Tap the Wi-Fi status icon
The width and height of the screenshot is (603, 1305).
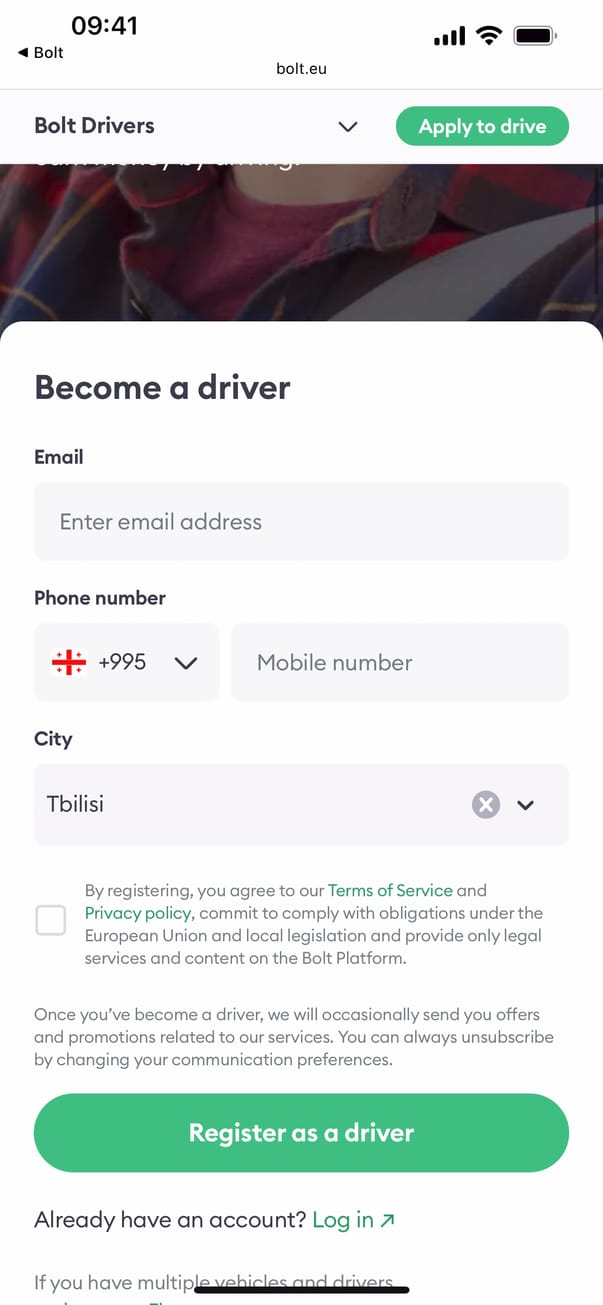pos(489,36)
